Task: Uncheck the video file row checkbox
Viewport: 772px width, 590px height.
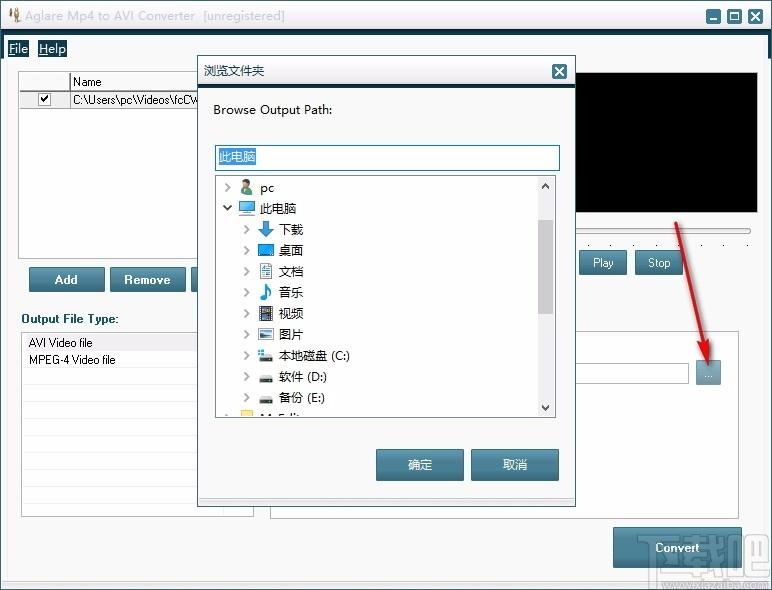Action: pyautogui.click(x=44, y=99)
